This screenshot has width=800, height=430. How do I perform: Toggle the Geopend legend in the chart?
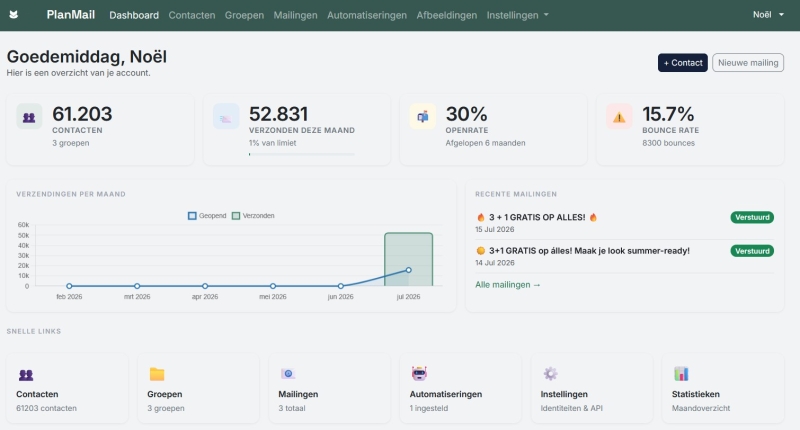[x=207, y=216]
